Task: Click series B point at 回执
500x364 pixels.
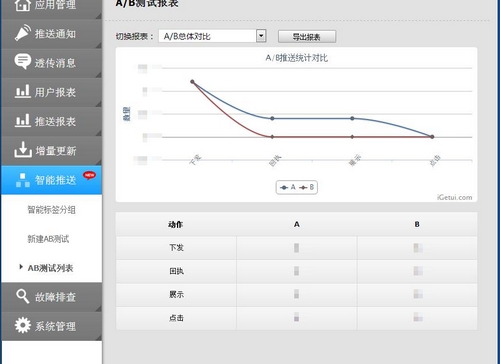Action: tap(272, 137)
